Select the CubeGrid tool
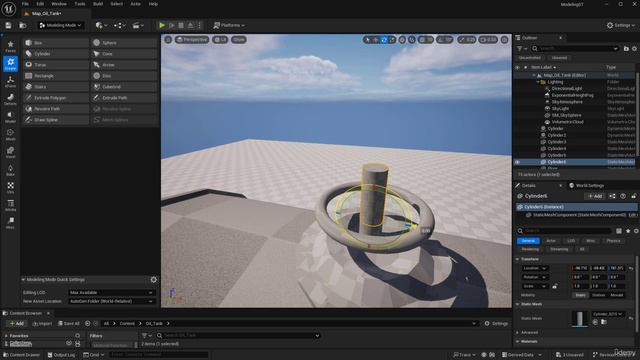The height and width of the screenshot is (360, 640). coord(125,87)
